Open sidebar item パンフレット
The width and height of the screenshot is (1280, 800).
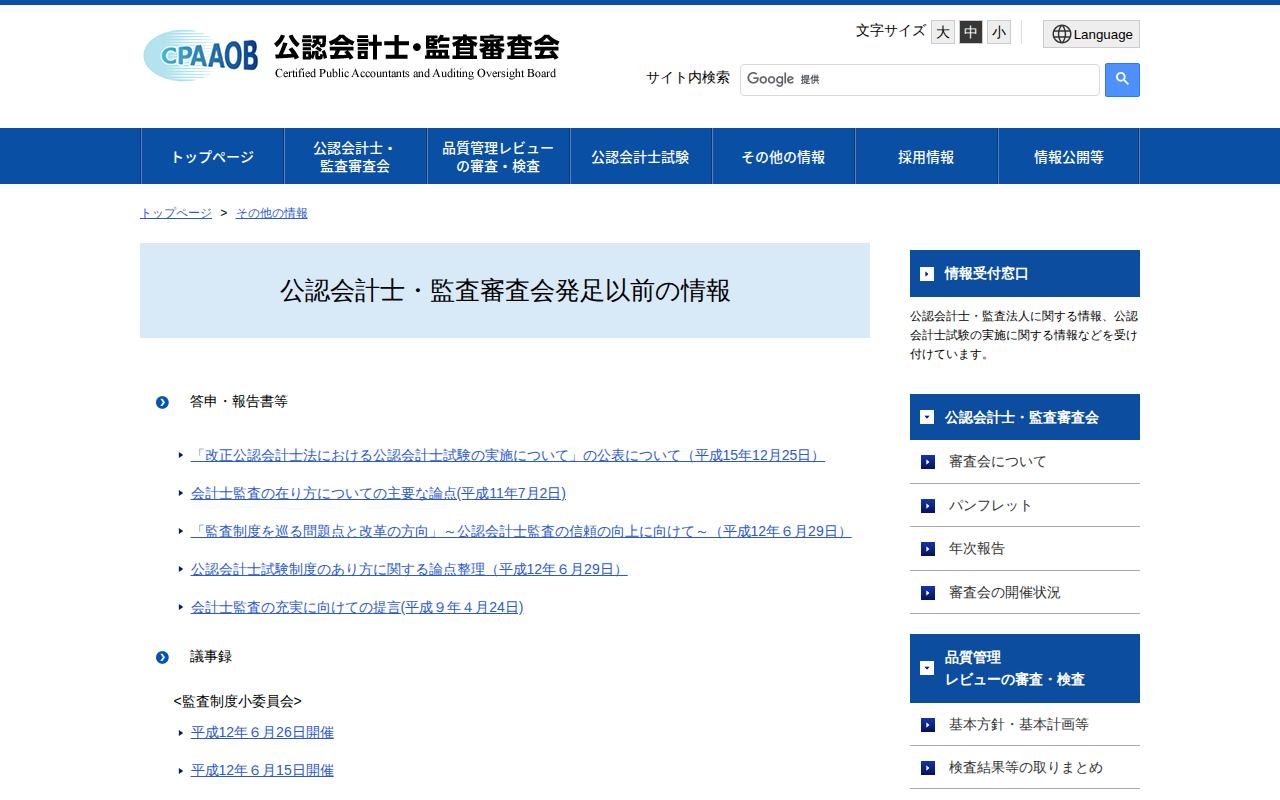coord(991,505)
